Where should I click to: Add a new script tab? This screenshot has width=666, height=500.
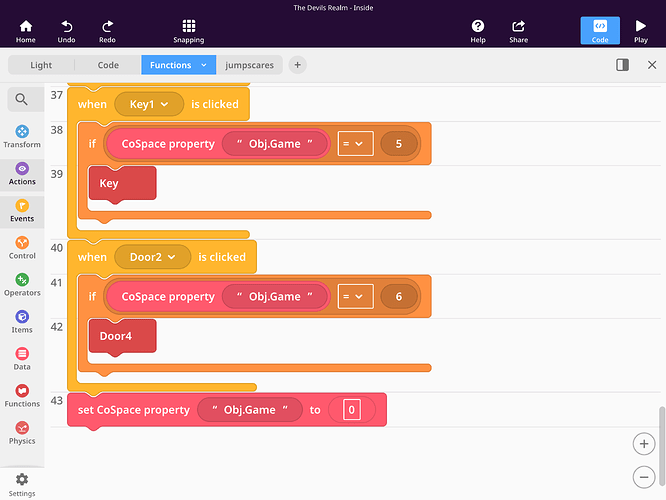click(x=297, y=65)
